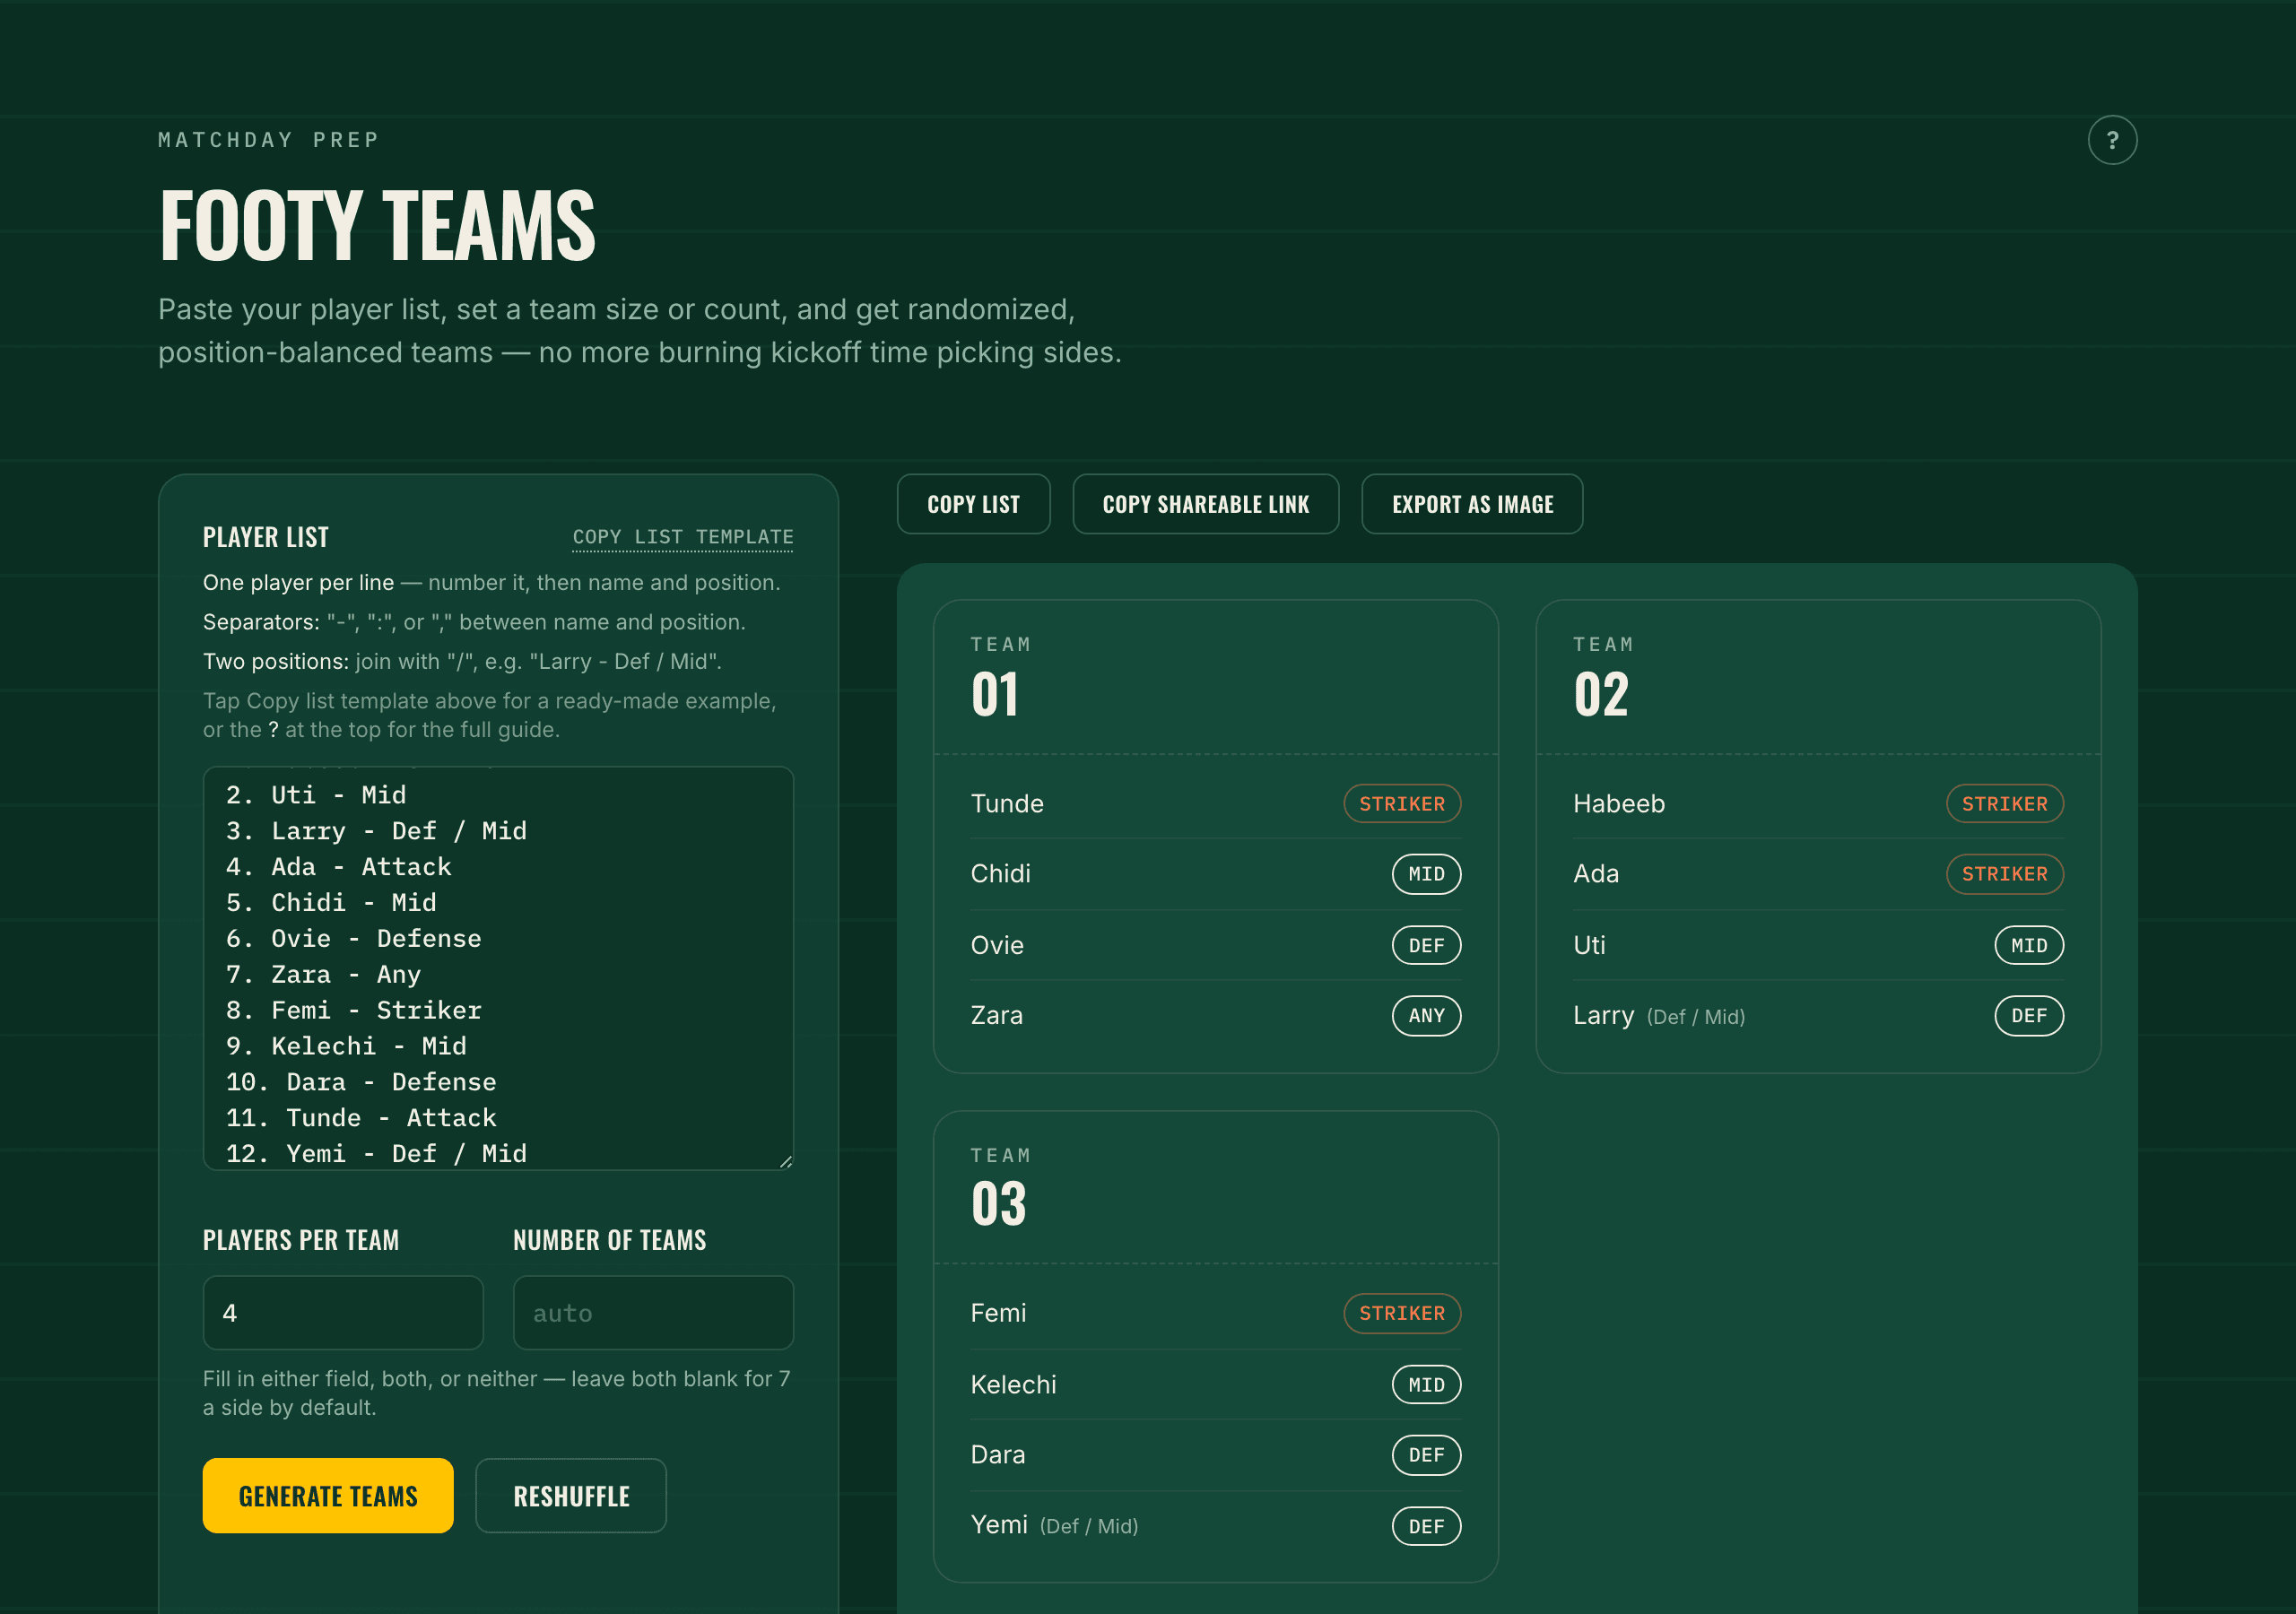
Task: Click Ada's STRIKER badge
Action: tap(2004, 873)
